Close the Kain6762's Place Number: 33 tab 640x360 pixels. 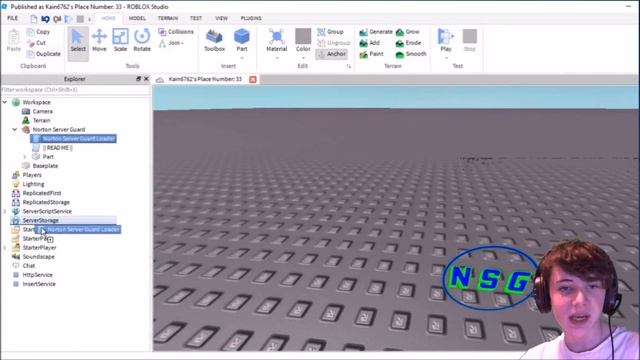pos(253,79)
